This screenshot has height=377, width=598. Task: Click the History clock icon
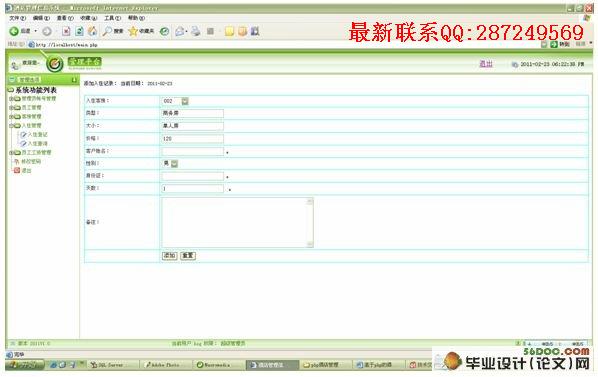click(x=164, y=31)
